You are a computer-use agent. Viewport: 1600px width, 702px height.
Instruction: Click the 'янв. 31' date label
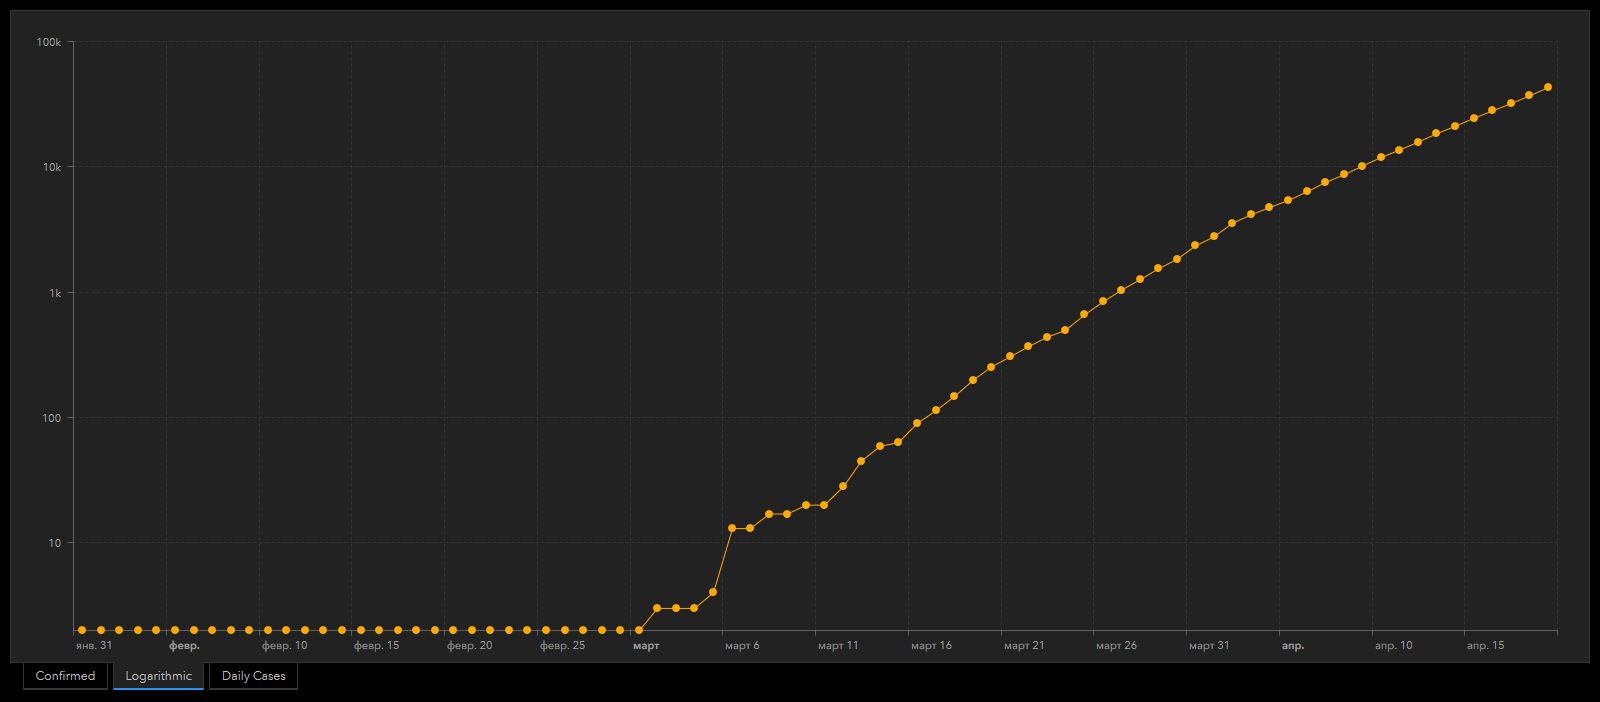click(94, 646)
